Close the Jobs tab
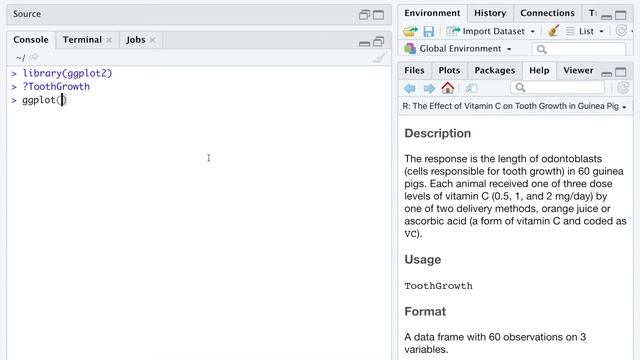The image size is (640, 360). pyautogui.click(x=153, y=40)
